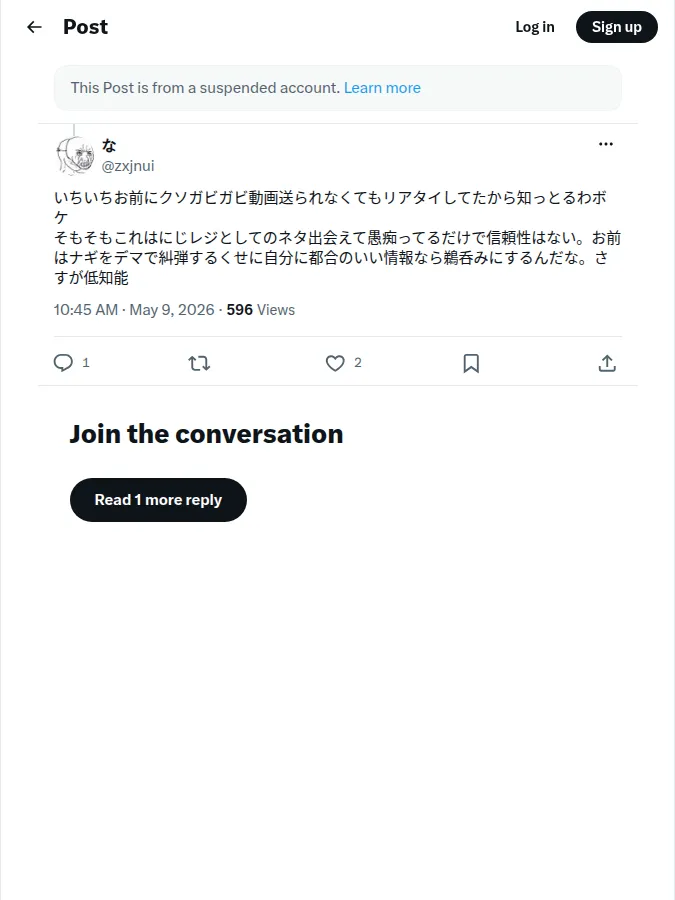Click the display name な
Image resolution: width=675 pixels, height=900 pixels.
tap(109, 146)
